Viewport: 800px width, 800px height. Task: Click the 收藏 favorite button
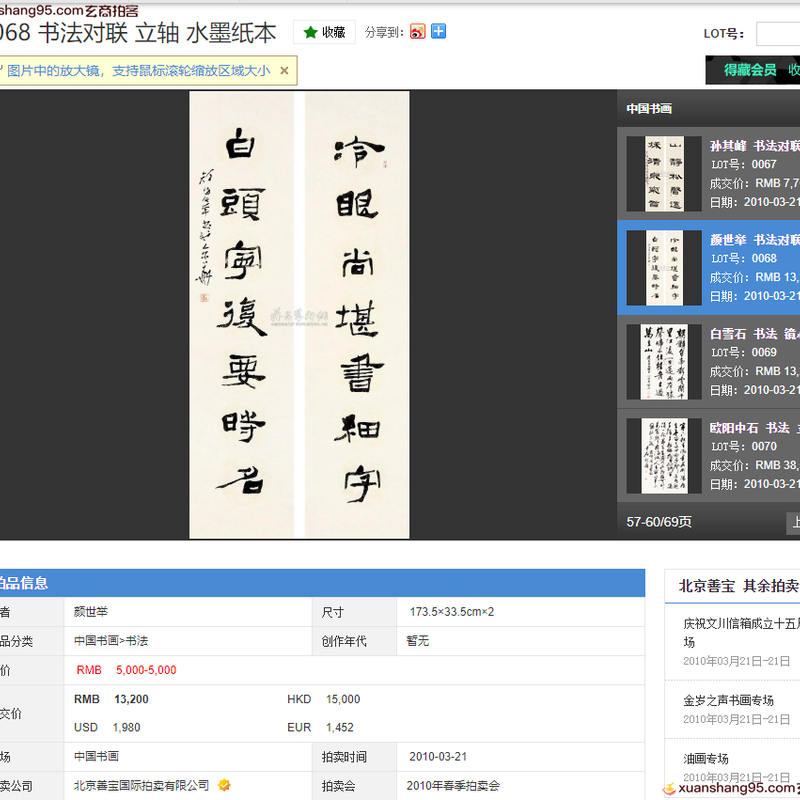324,33
